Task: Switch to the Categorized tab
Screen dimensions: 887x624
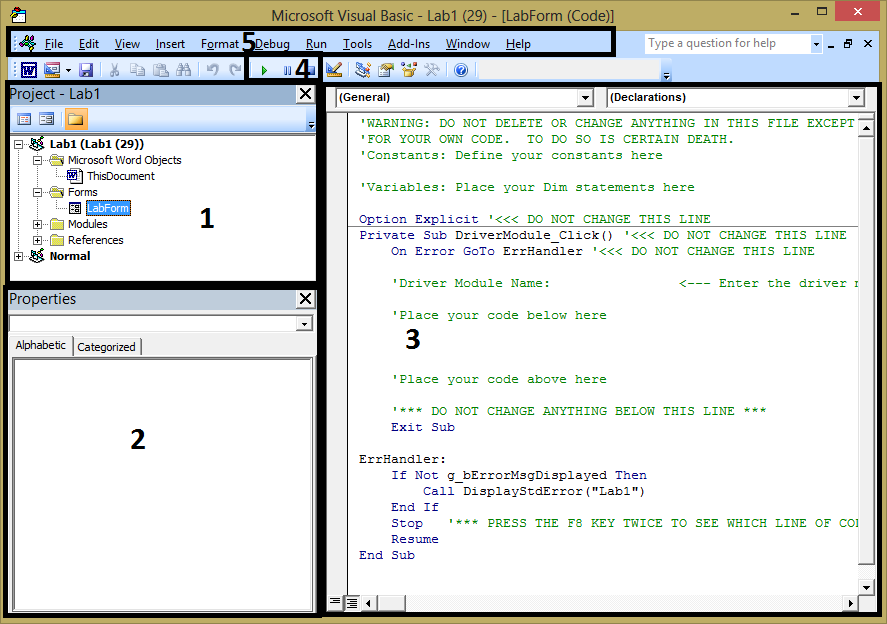Action: coord(106,347)
